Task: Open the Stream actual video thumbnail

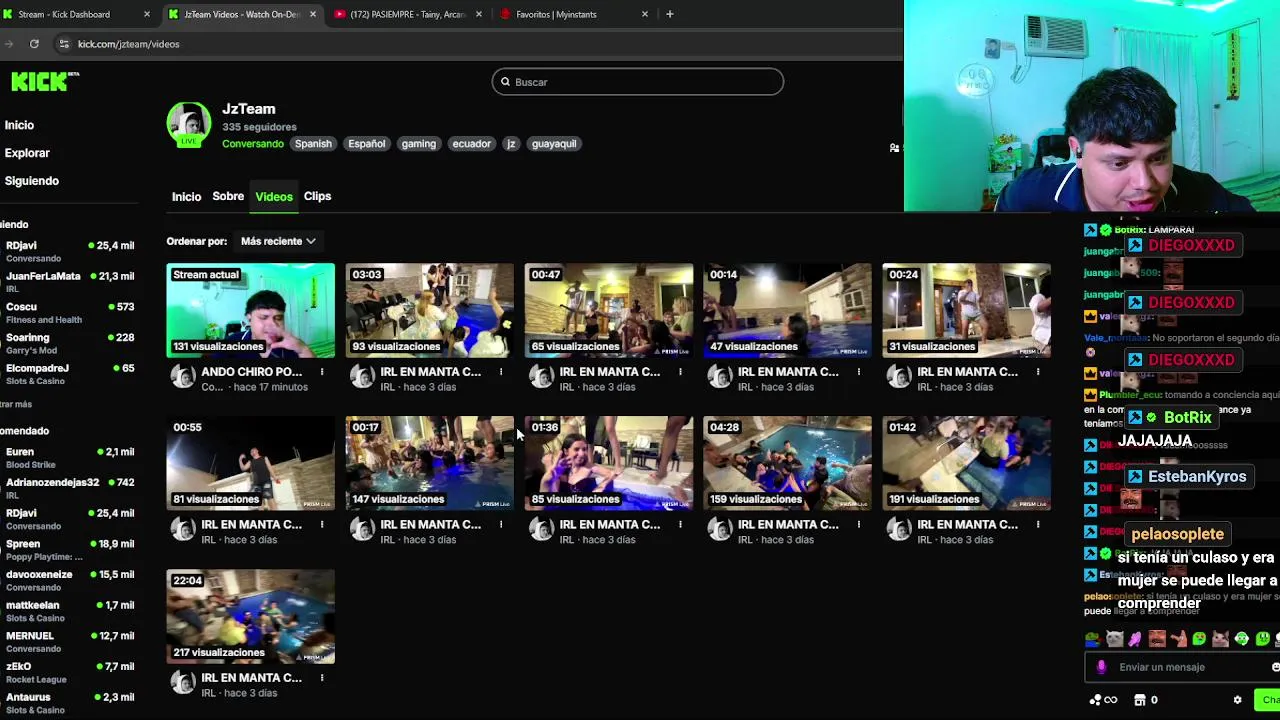Action: point(251,310)
